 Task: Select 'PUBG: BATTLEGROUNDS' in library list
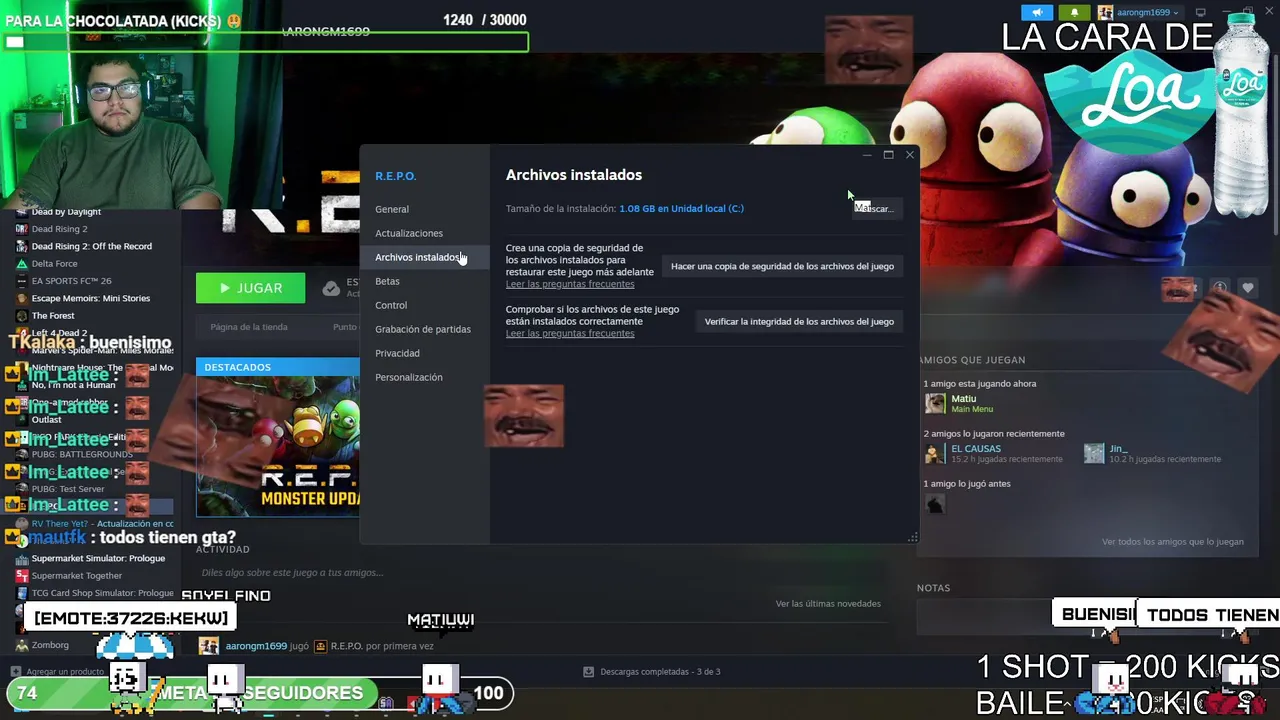pyautogui.click(x=81, y=454)
